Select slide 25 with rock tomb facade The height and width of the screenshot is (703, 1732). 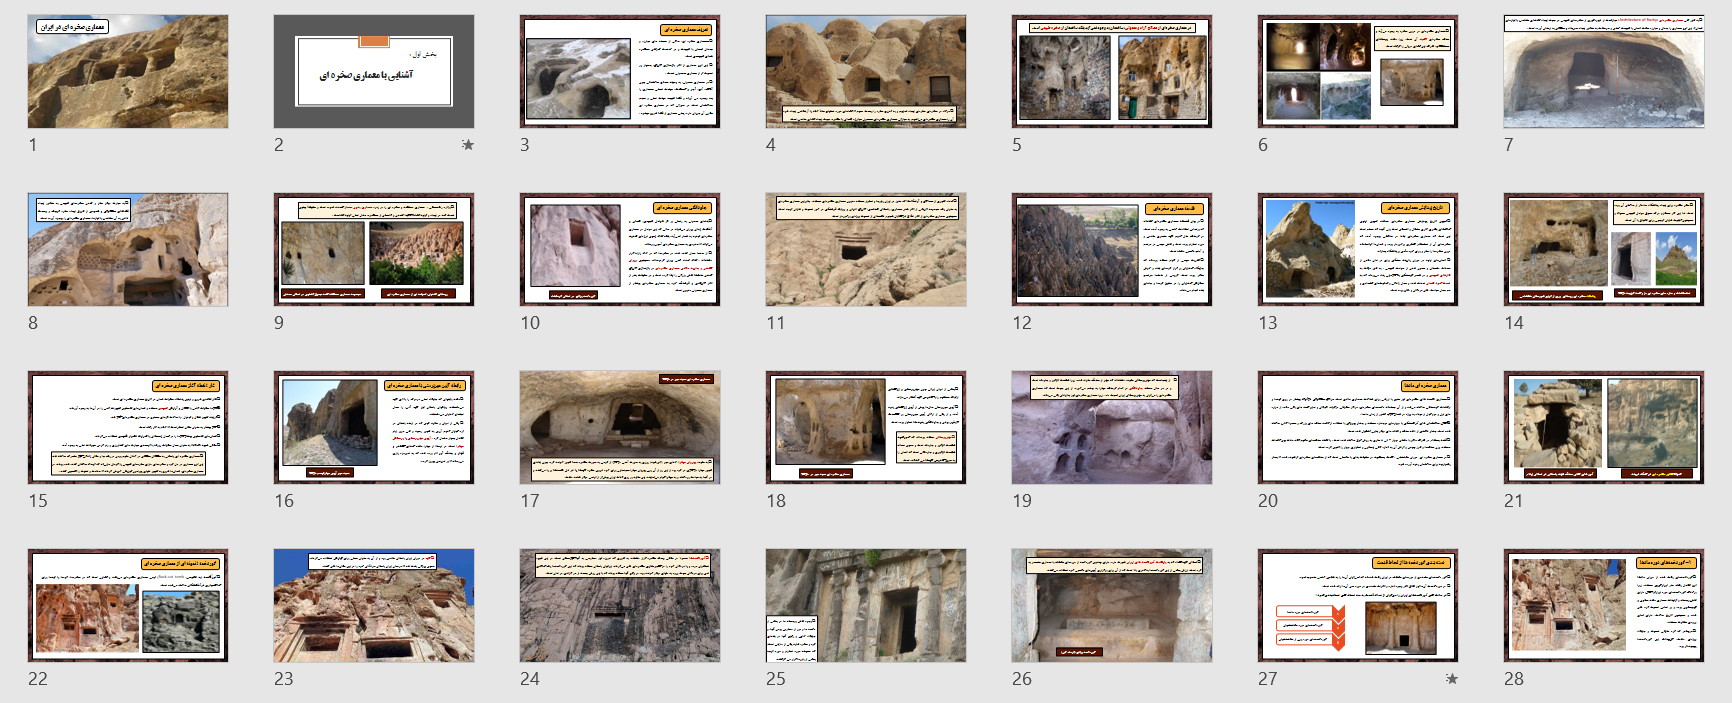tap(866, 605)
